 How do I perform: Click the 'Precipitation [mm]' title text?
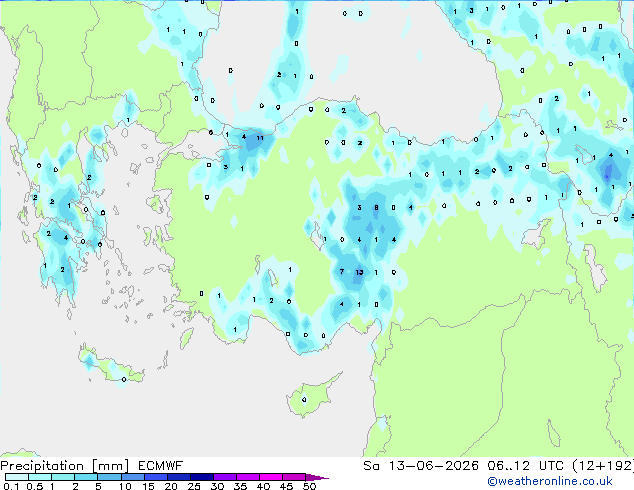coord(64,466)
